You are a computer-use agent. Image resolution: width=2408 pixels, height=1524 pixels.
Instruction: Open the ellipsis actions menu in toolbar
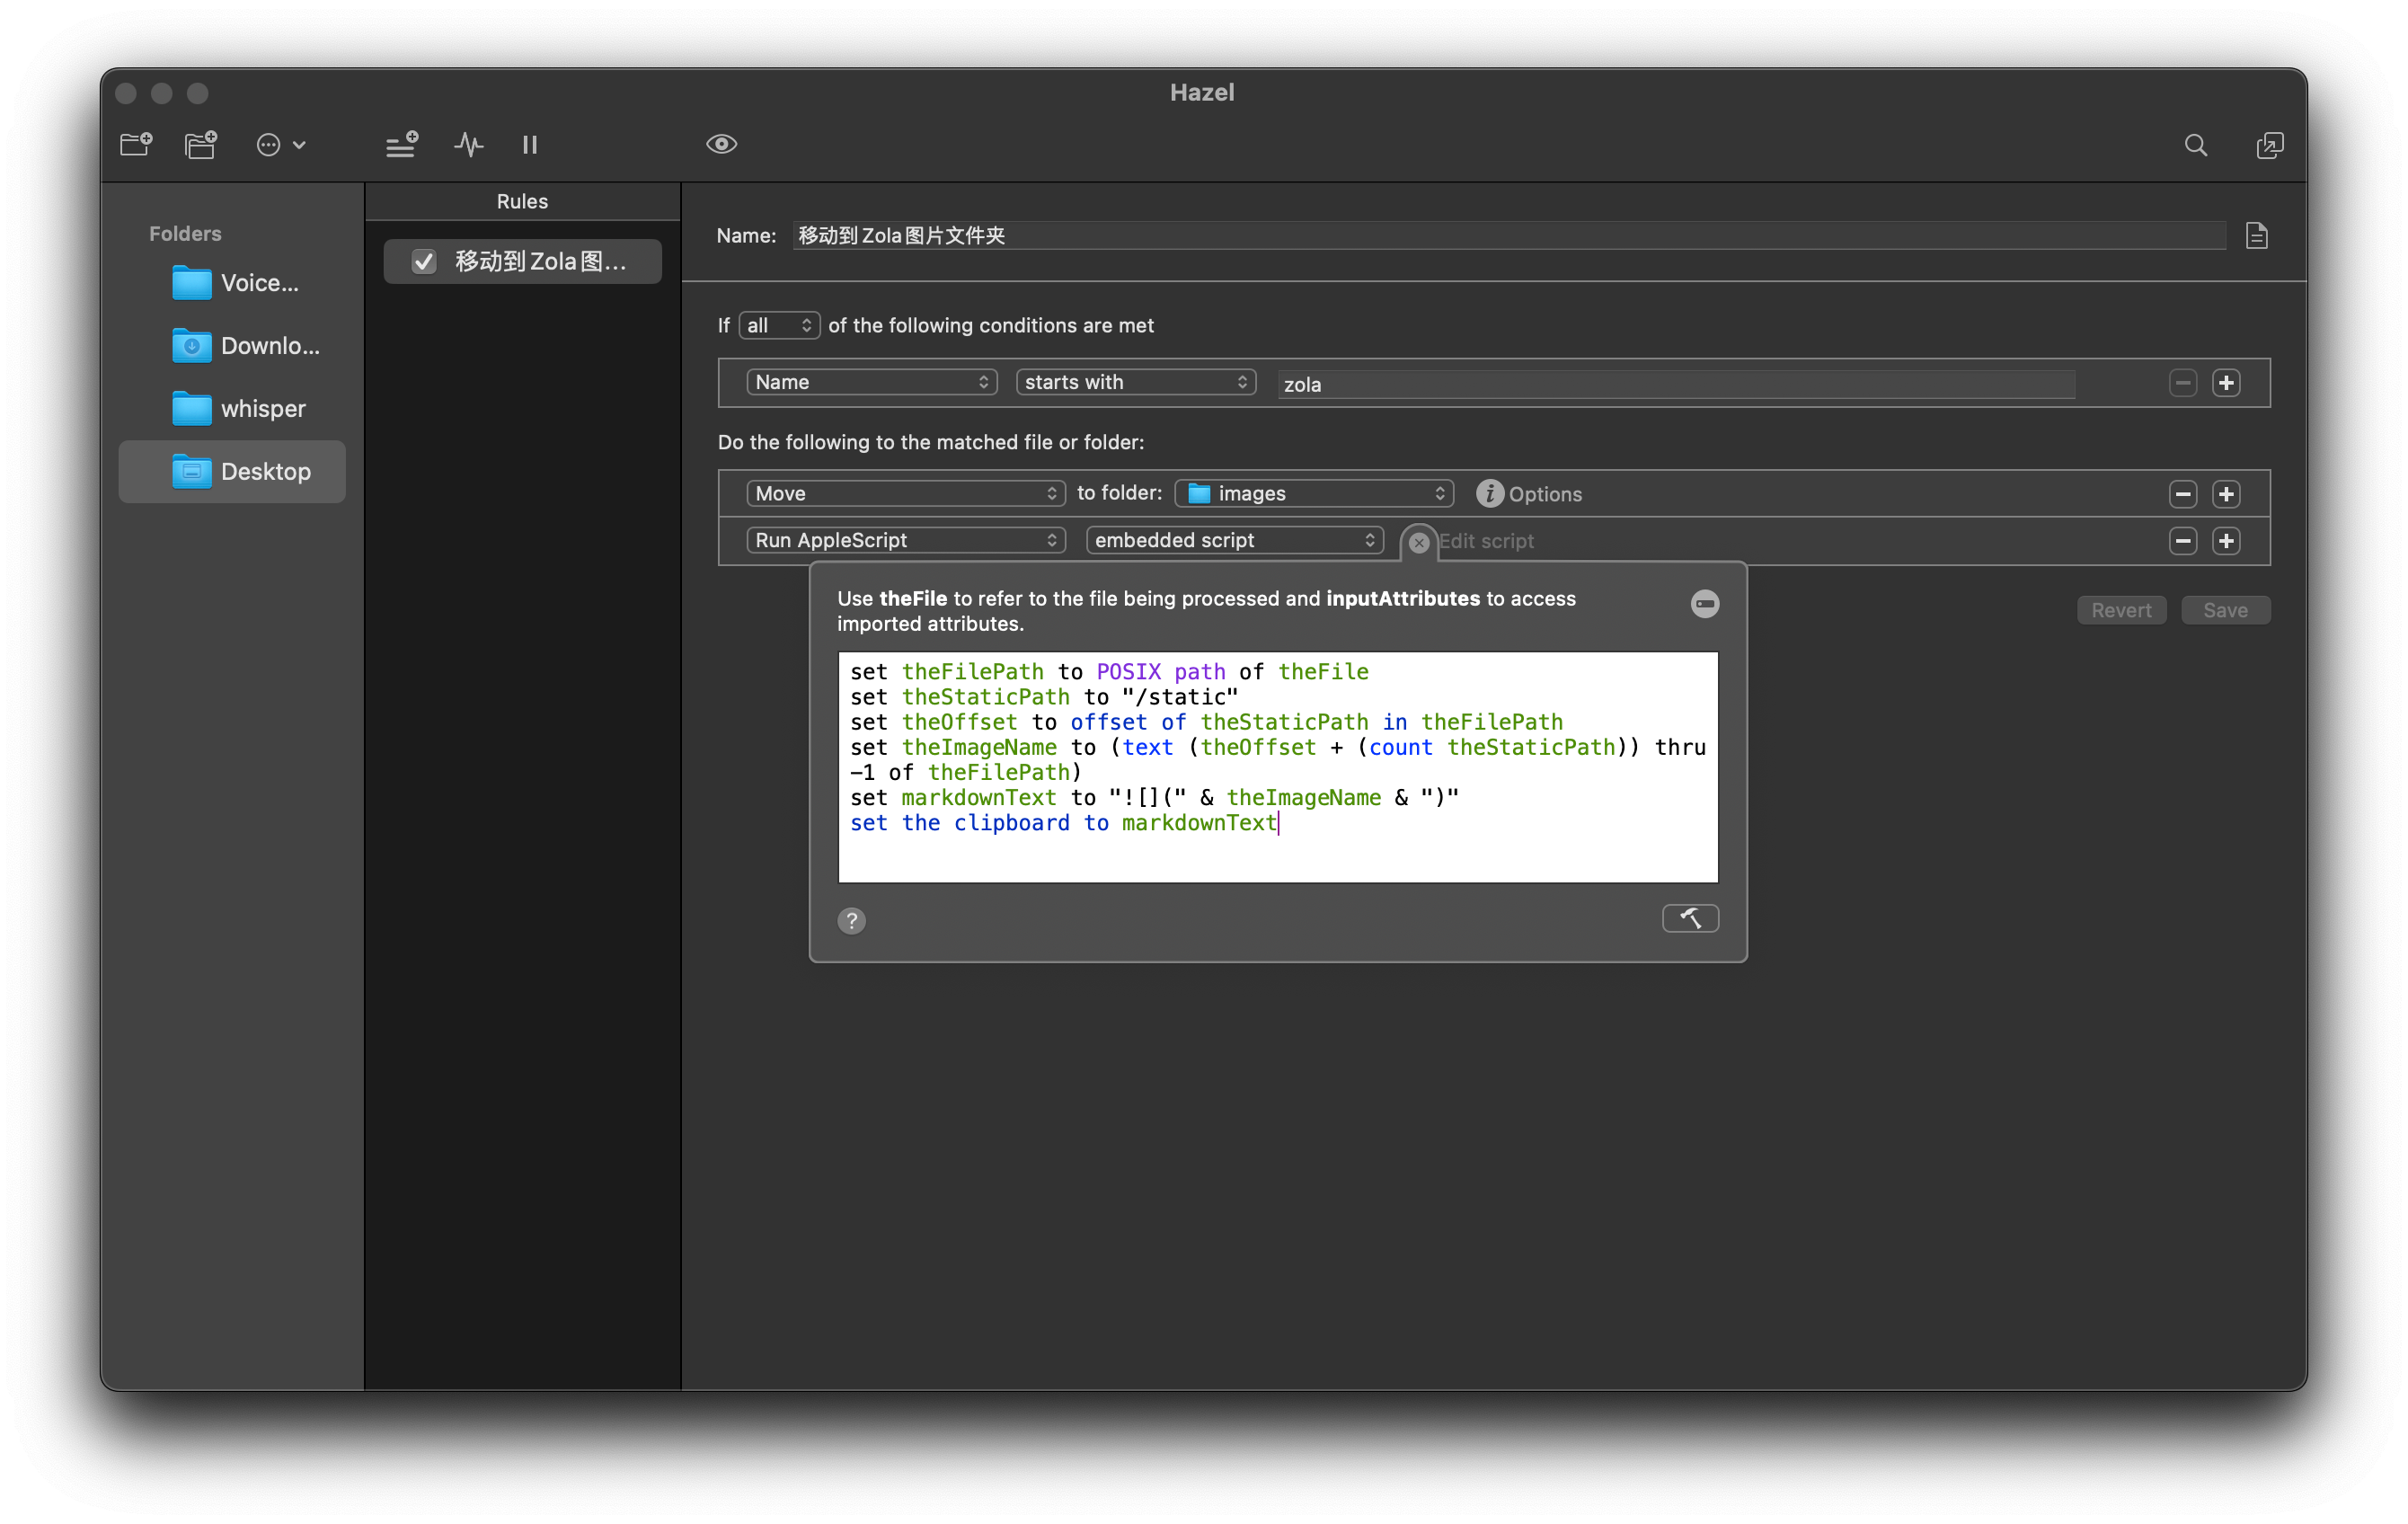click(x=281, y=145)
